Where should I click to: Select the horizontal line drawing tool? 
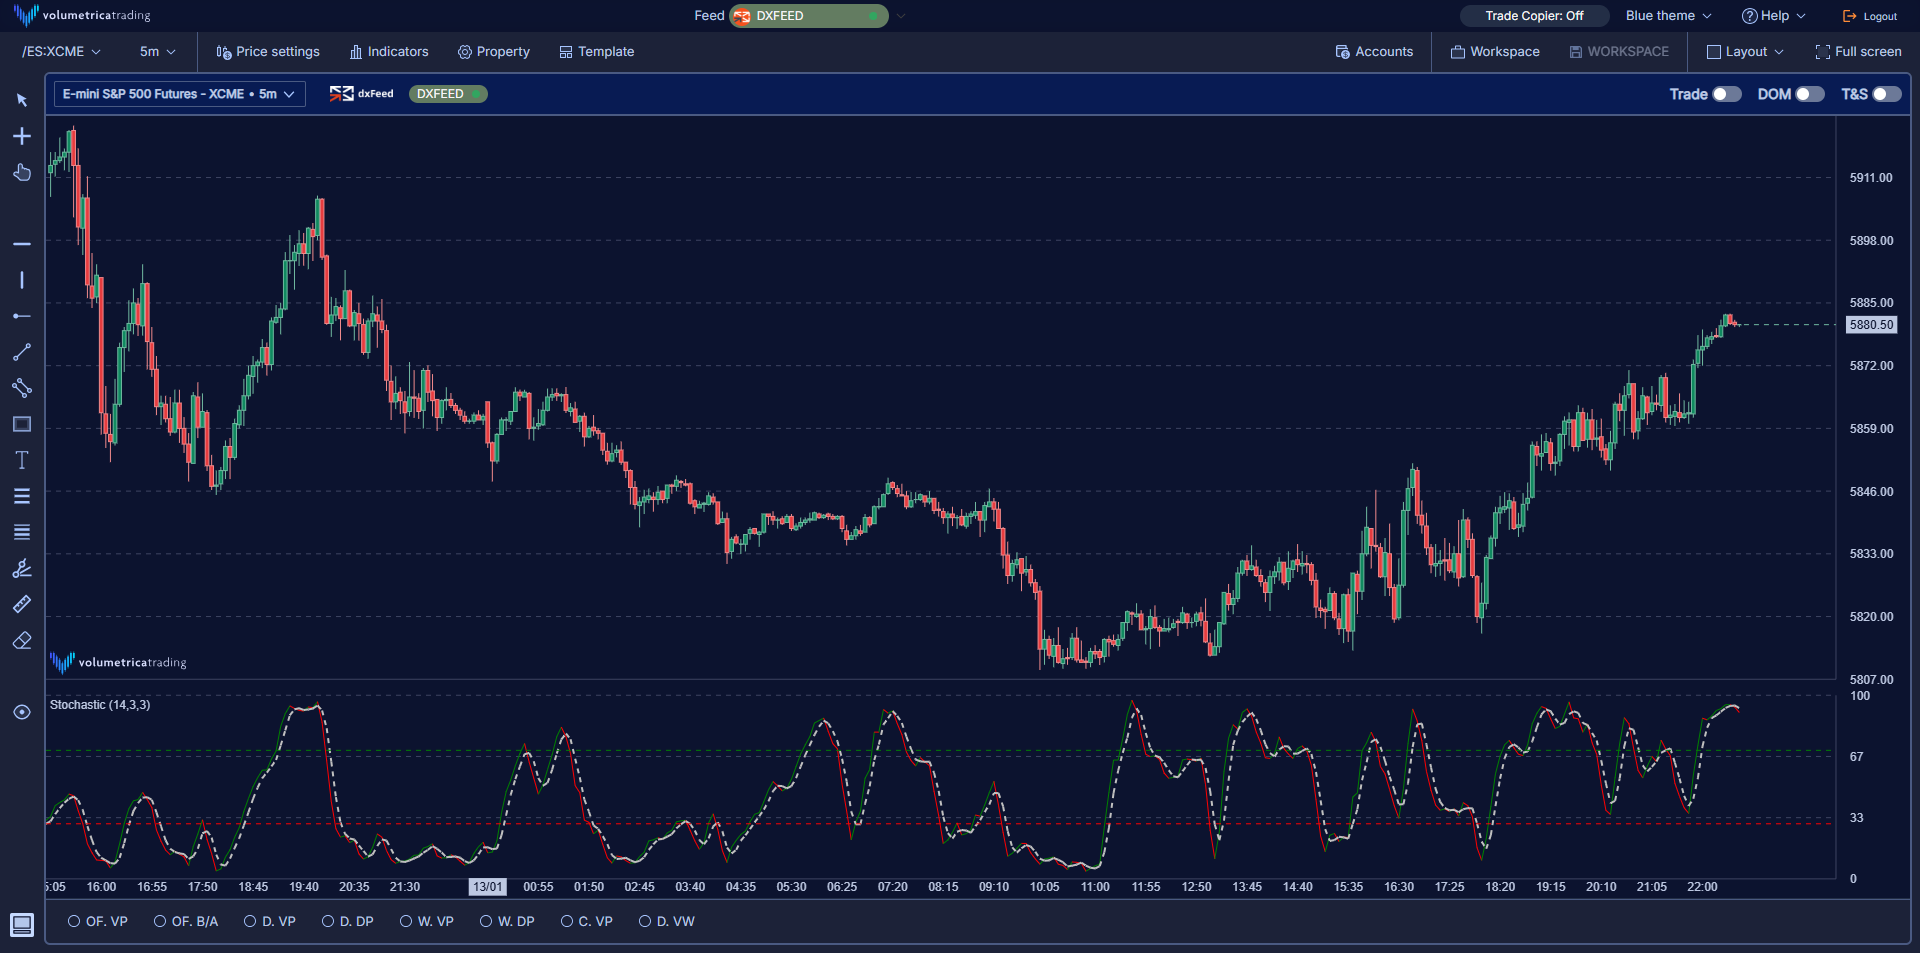(22, 244)
